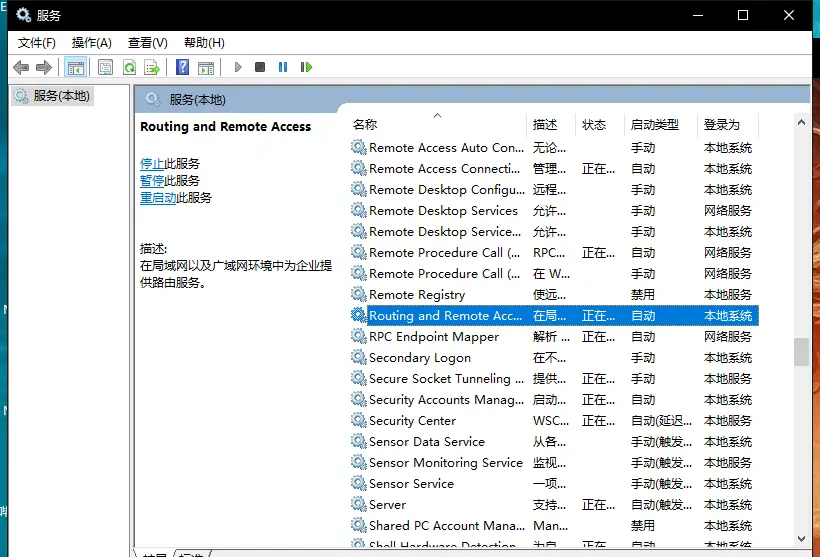Click gear icon of Remote Desktop Services row
Image resolution: width=820 pixels, height=557 pixels.
(x=358, y=210)
